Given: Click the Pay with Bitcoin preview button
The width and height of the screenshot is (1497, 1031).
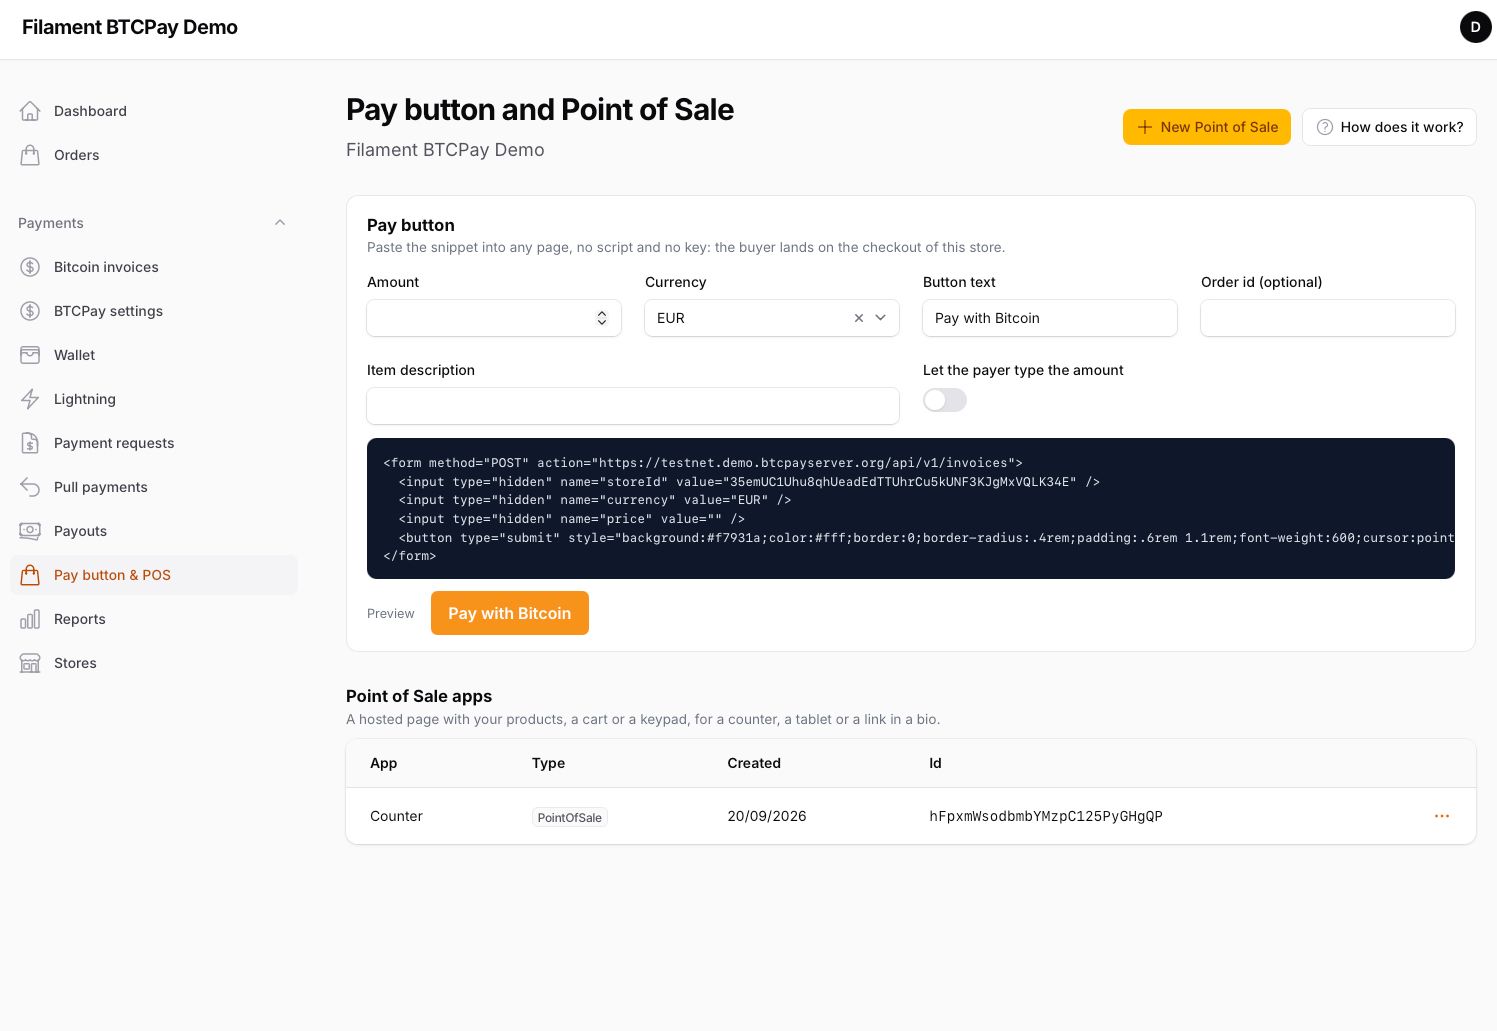Looking at the screenshot, I should pos(510,613).
